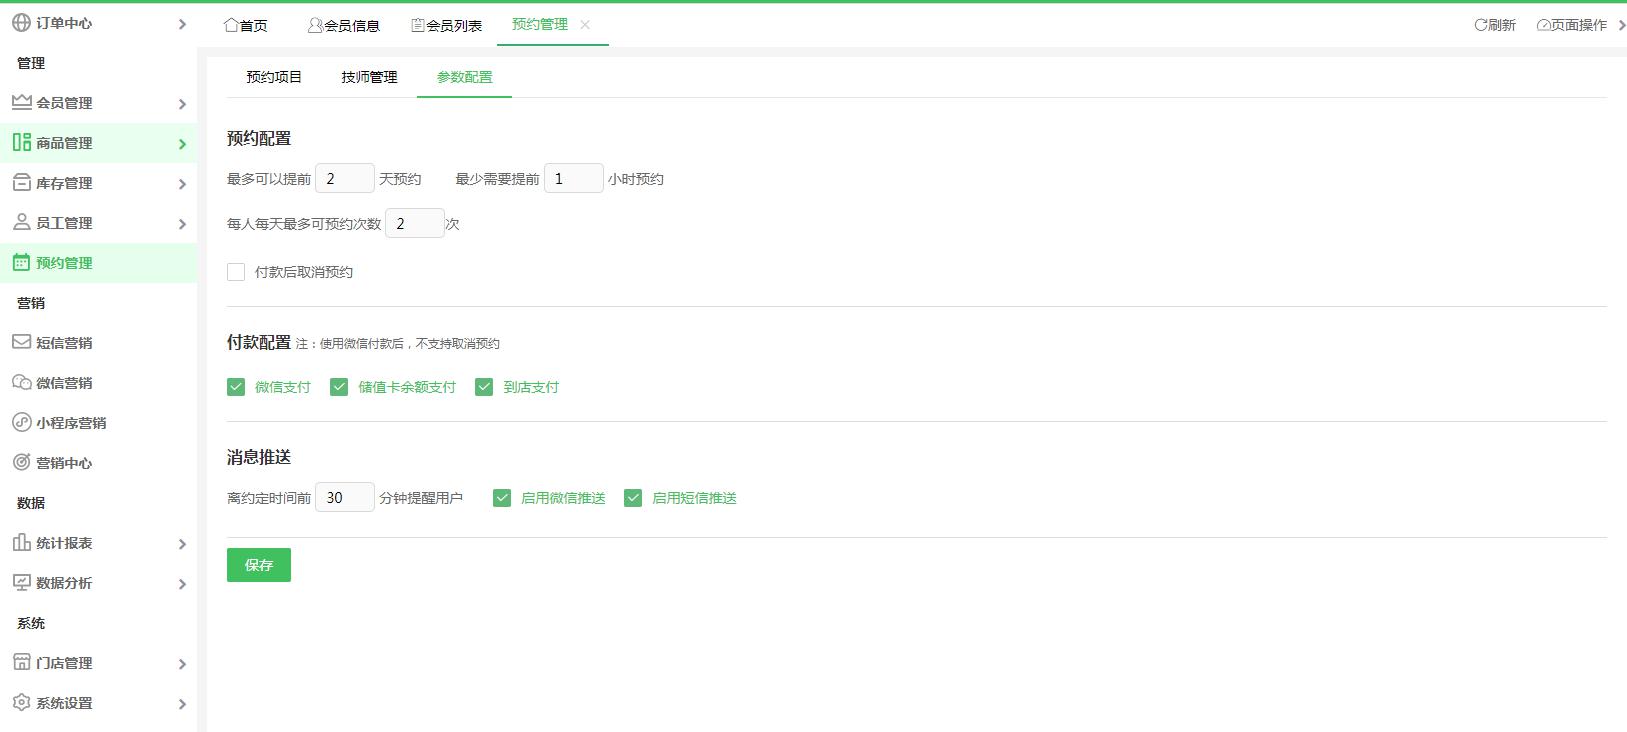The width and height of the screenshot is (1627, 732).
Task: Enable 付款后取消预约 checkbox
Action: pyautogui.click(x=236, y=272)
